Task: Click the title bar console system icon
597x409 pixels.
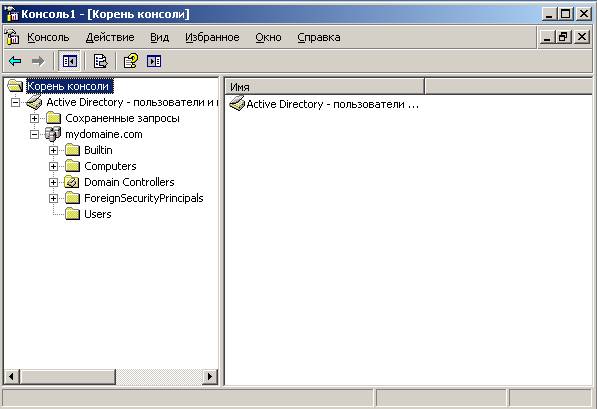Action: click(x=11, y=14)
